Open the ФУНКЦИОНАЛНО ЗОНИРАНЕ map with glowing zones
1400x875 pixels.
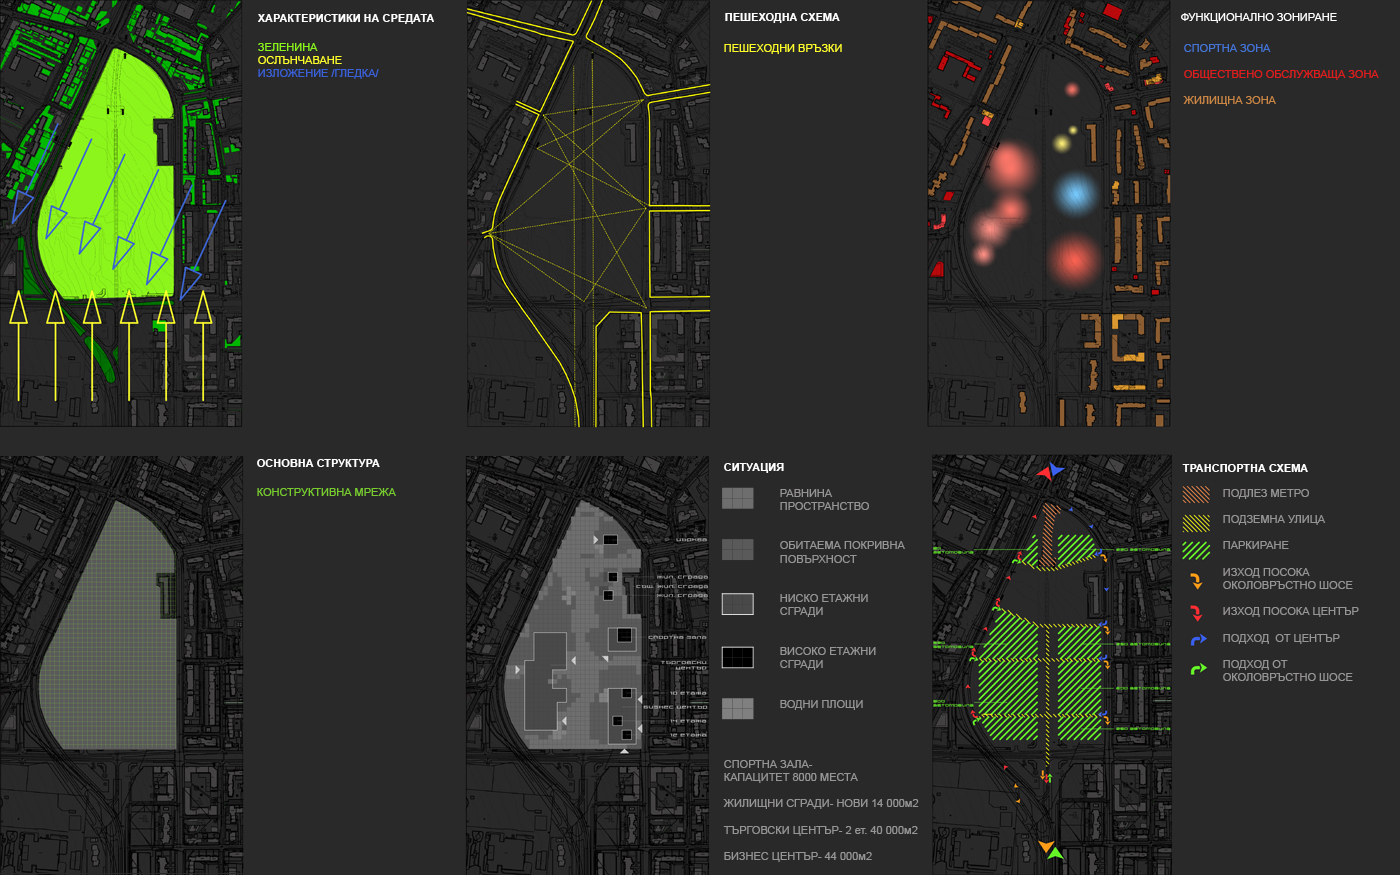(x=1049, y=213)
